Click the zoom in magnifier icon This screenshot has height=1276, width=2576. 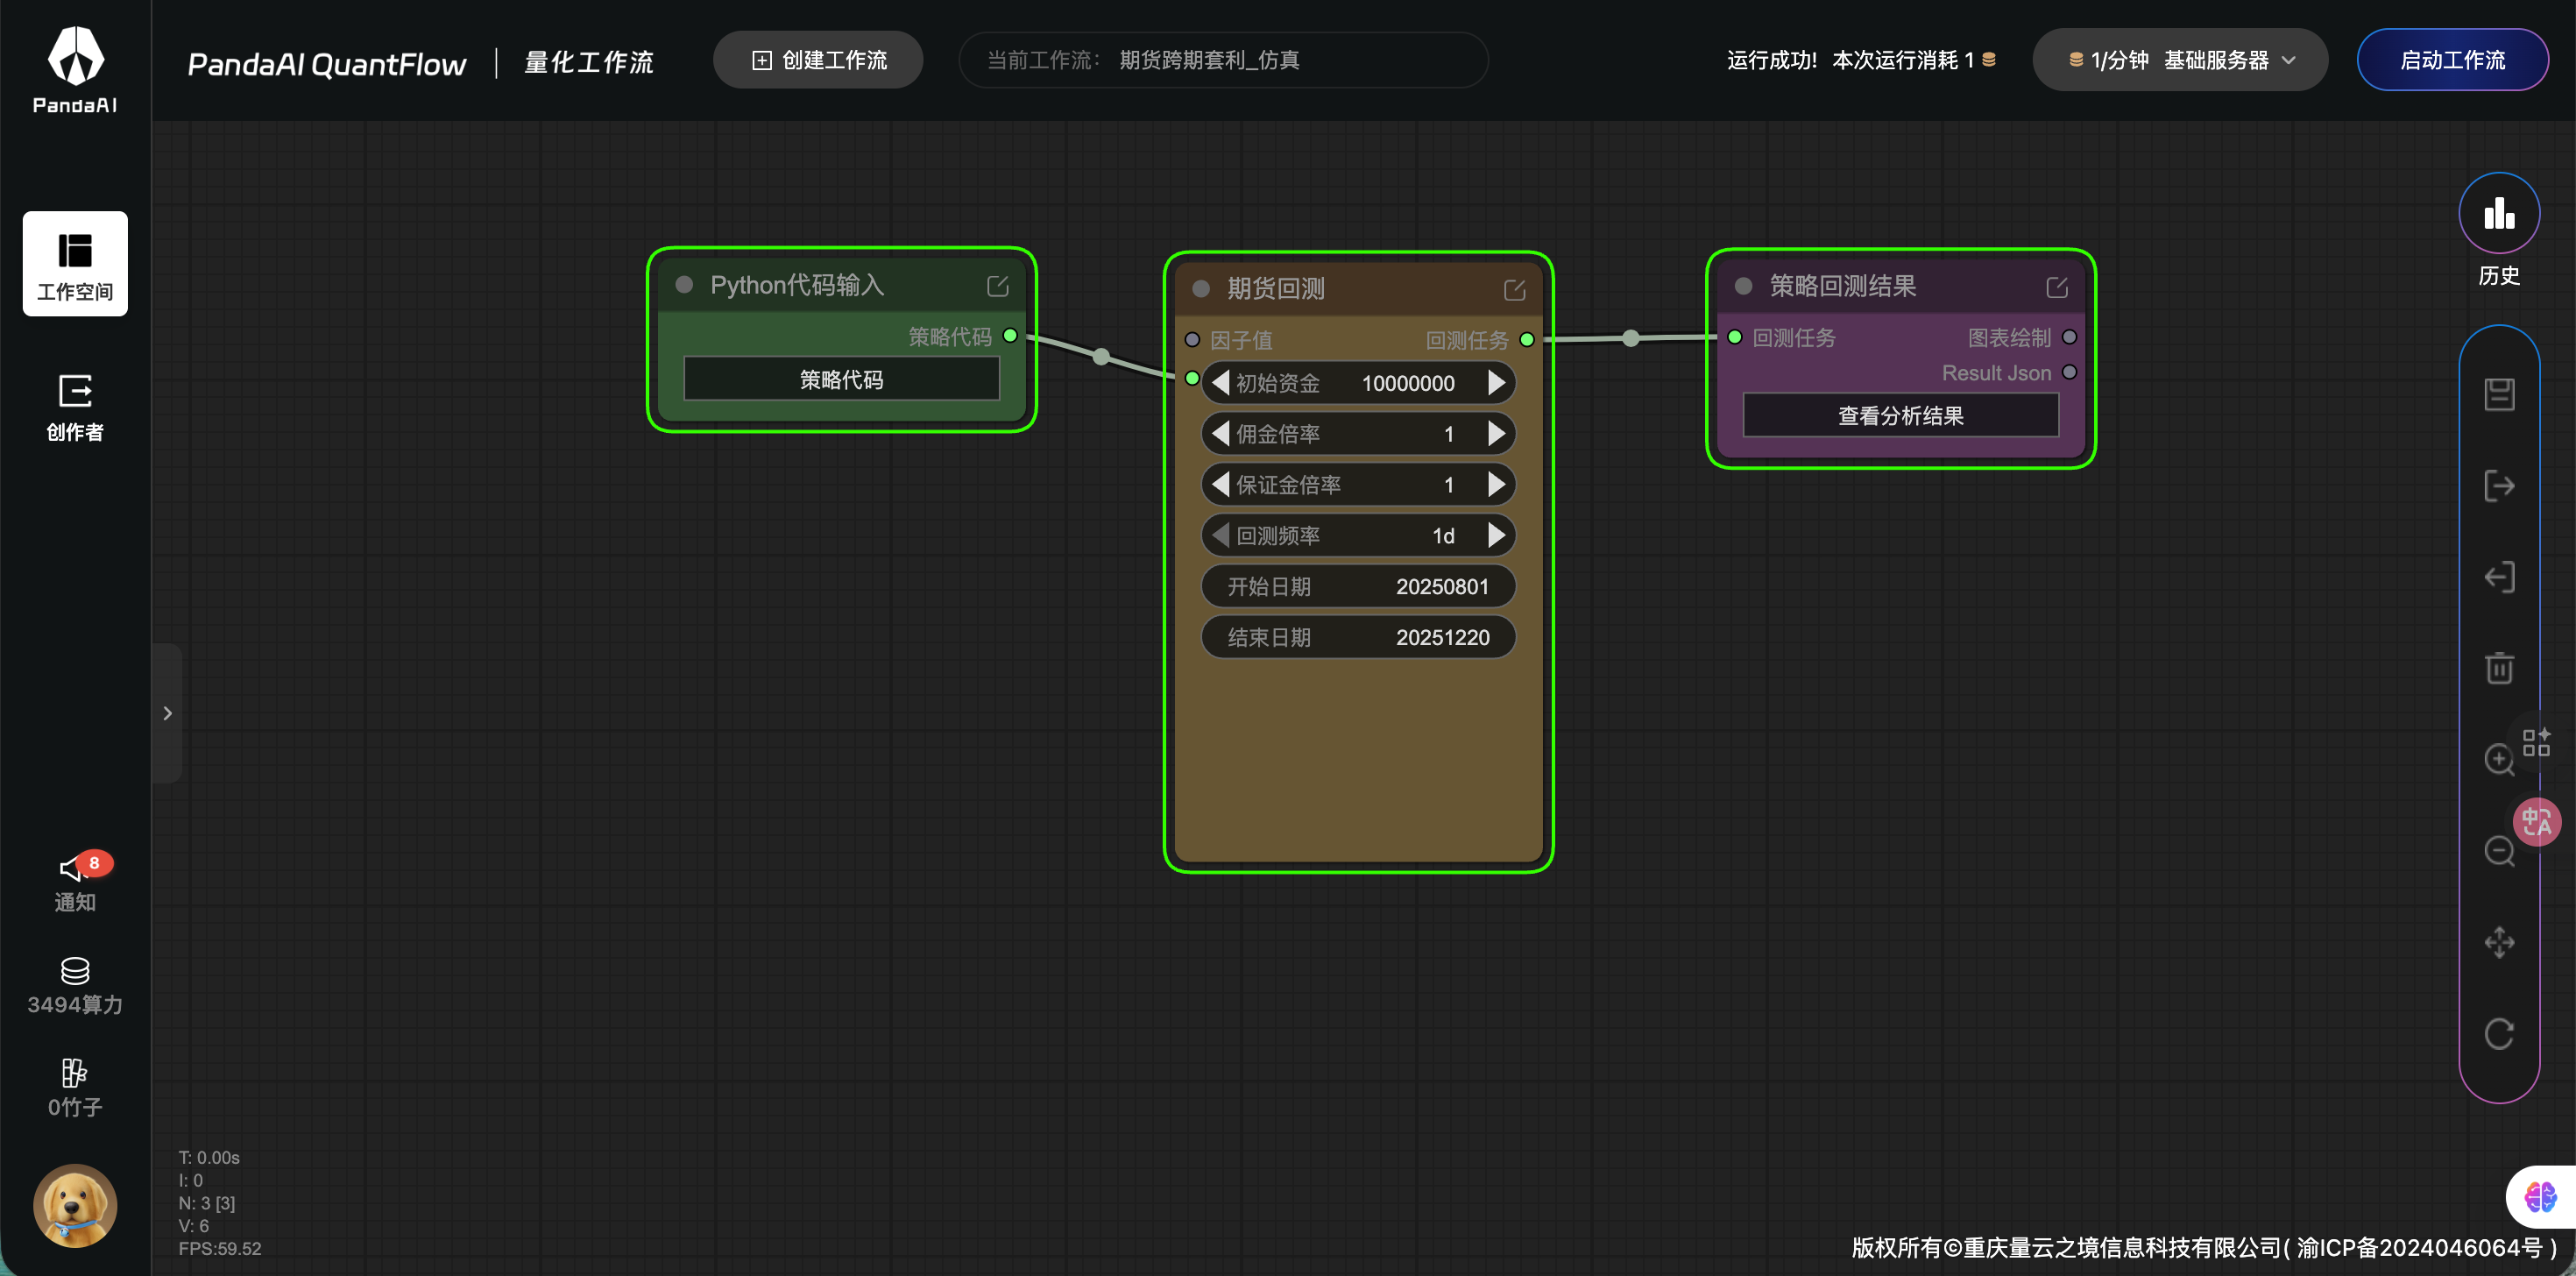tap(2499, 759)
